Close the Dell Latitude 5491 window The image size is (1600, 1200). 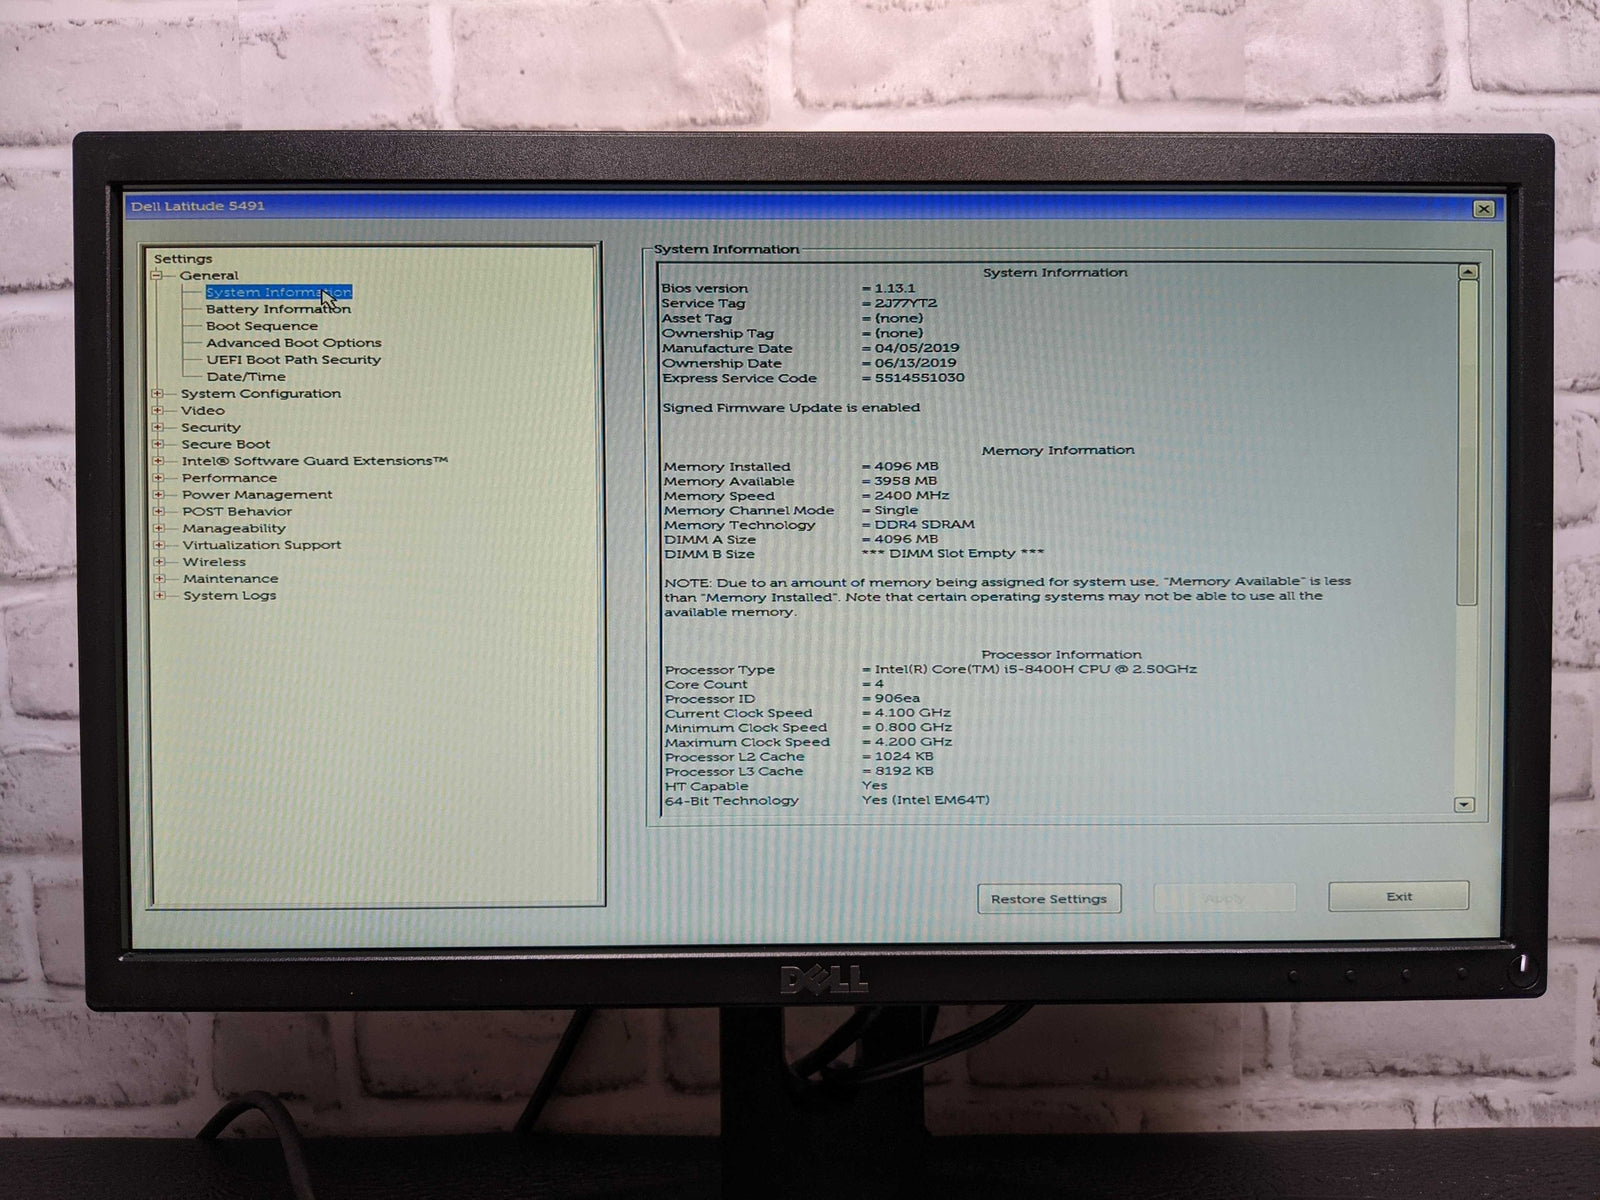[1484, 208]
